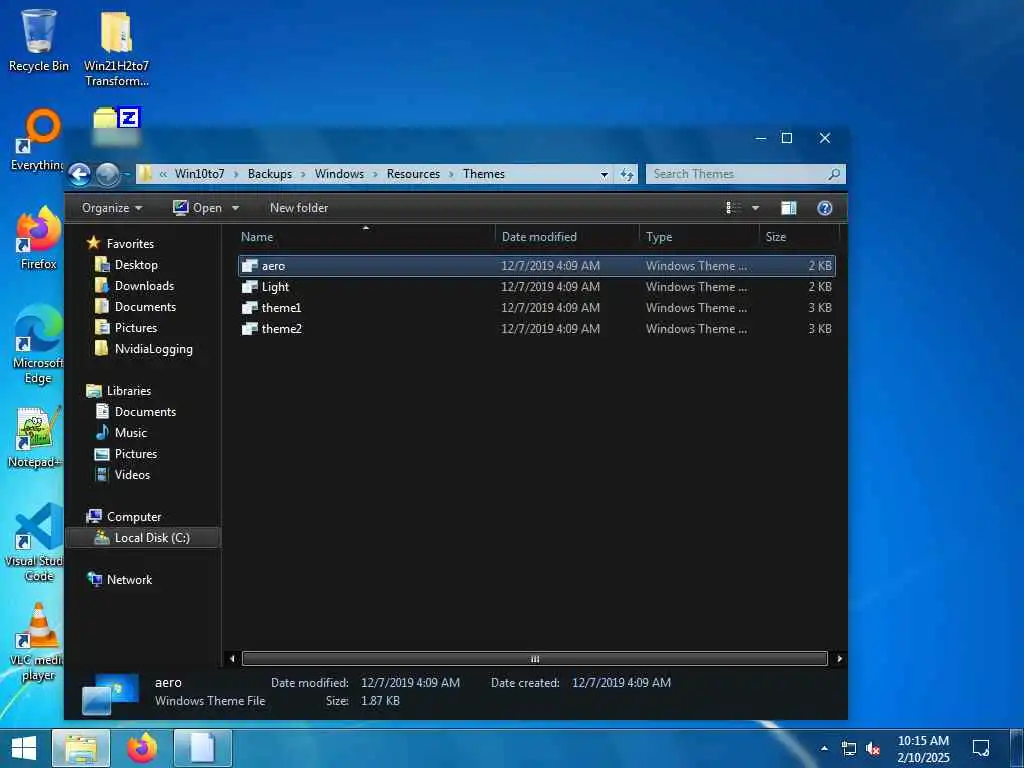Open the Windows Start button

[x=24, y=748]
